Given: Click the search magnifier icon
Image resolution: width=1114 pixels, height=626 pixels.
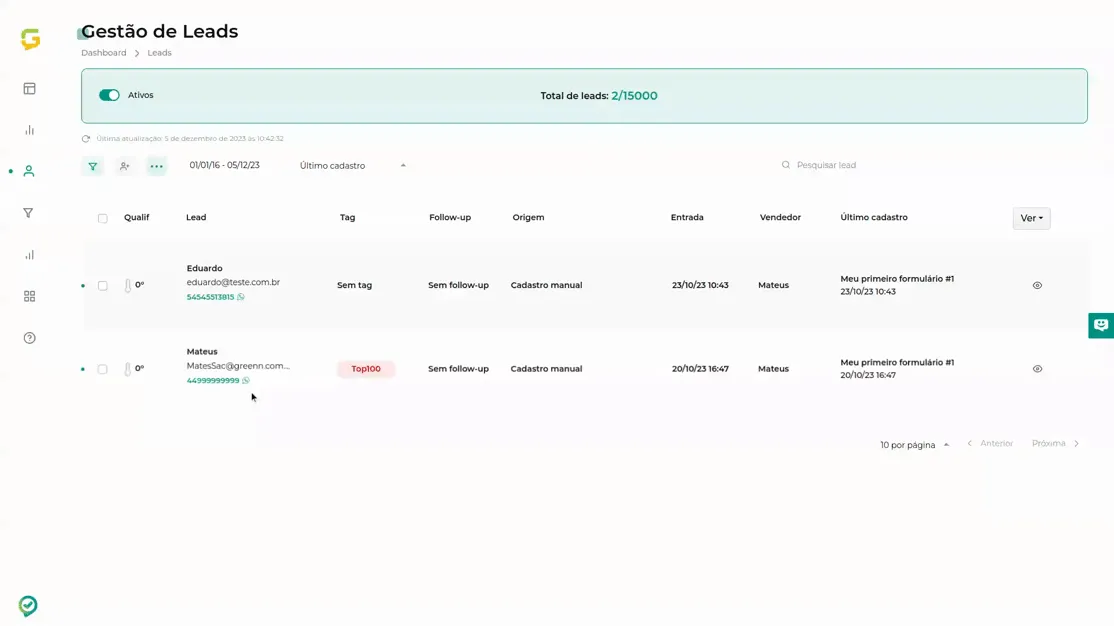Looking at the screenshot, I should (x=786, y=165).
